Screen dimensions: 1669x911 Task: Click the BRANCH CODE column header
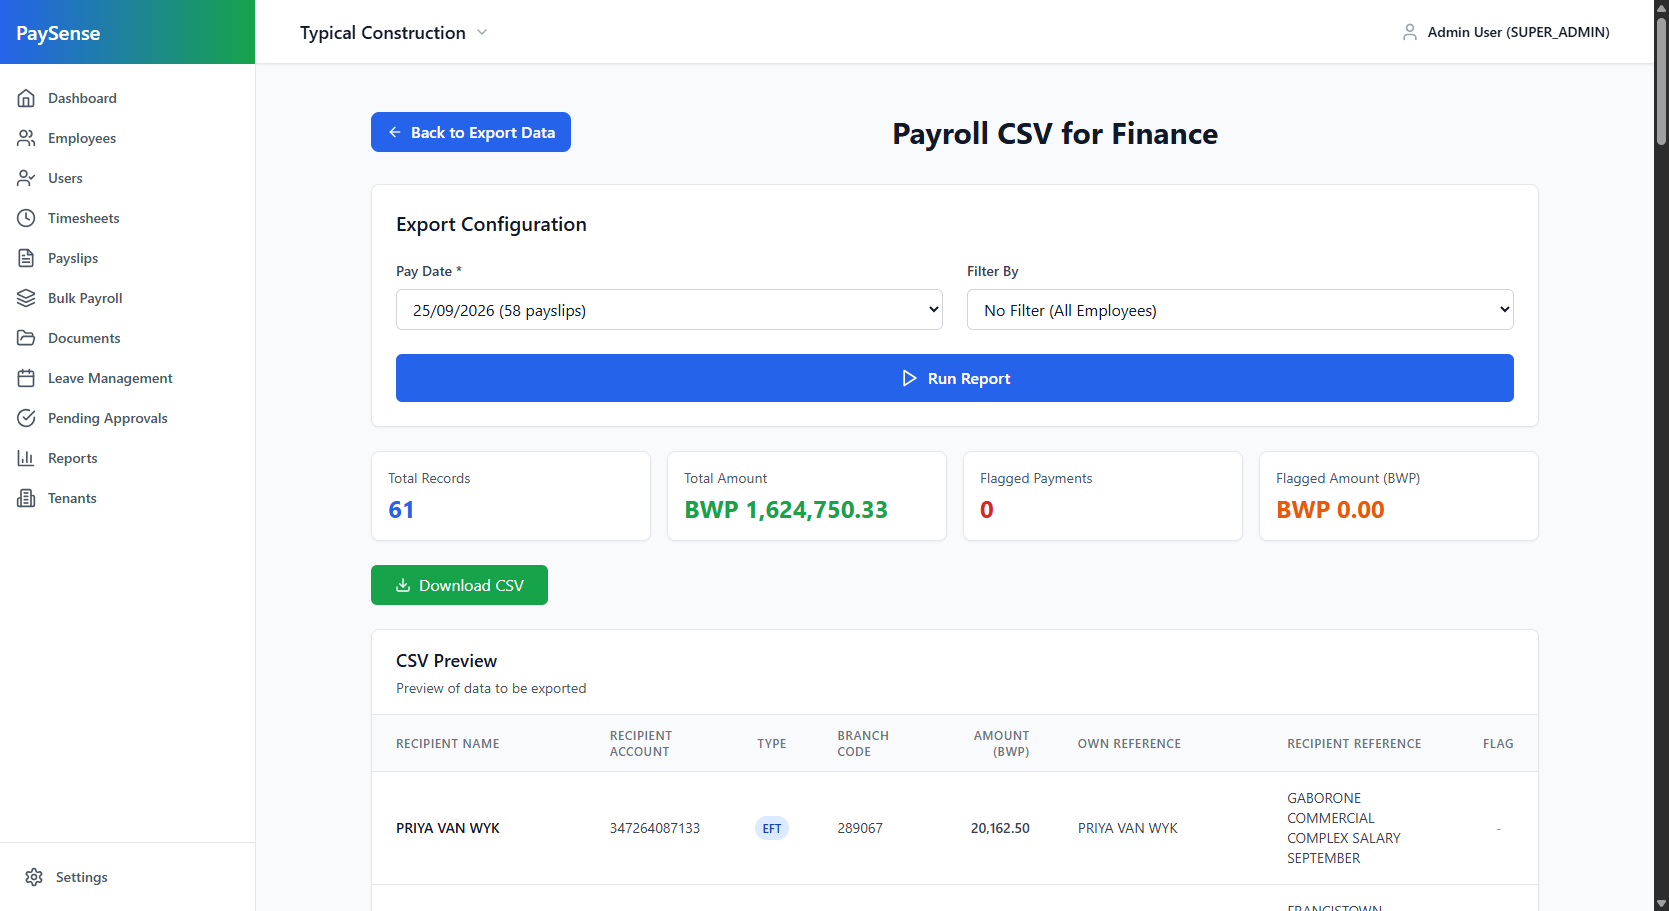[863, 744]
